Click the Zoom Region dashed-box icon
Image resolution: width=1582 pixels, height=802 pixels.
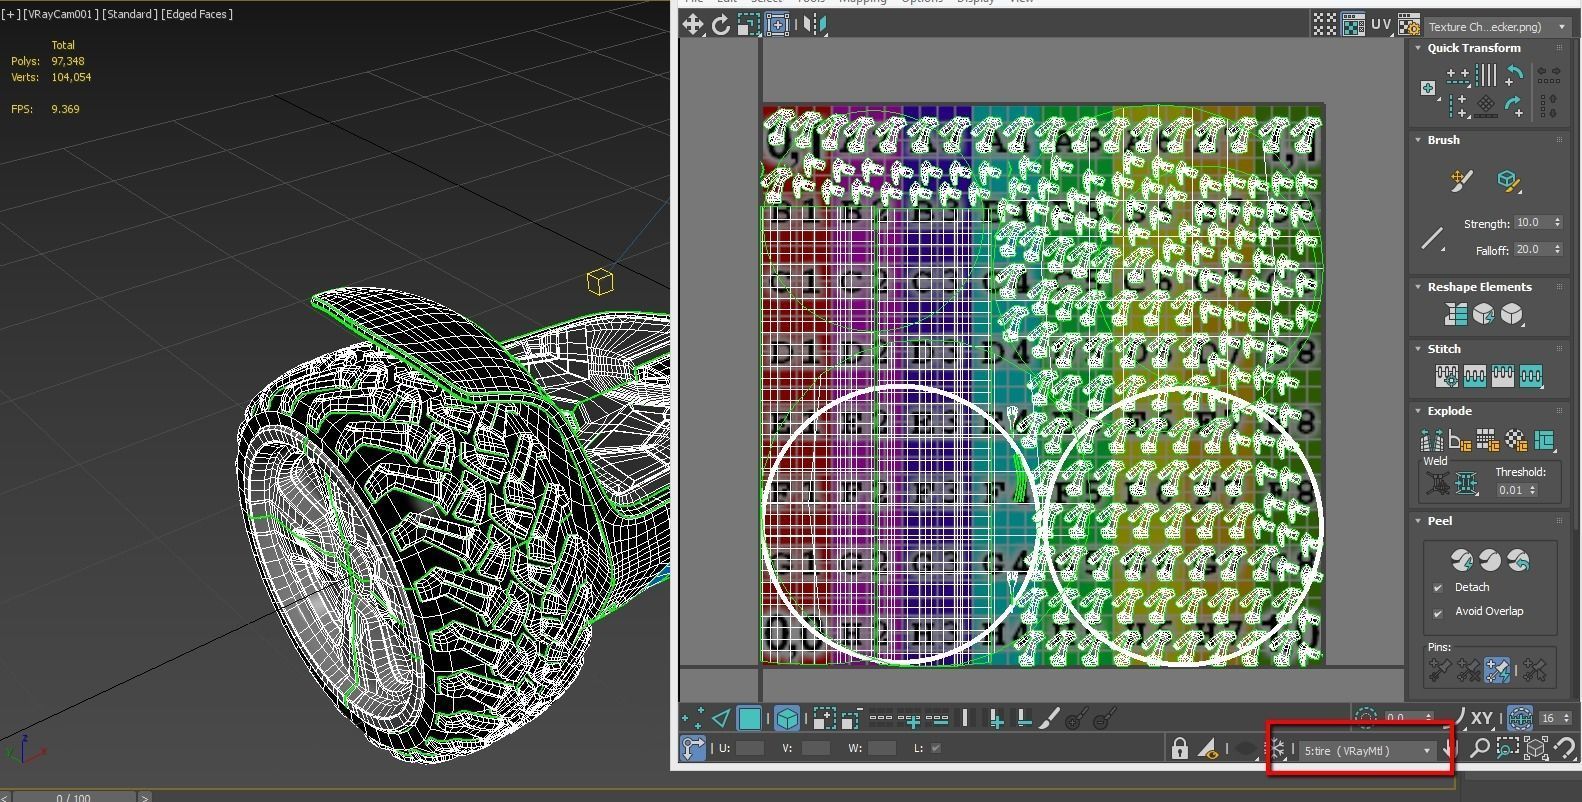pyautogui.click(x=1508, y=748)
